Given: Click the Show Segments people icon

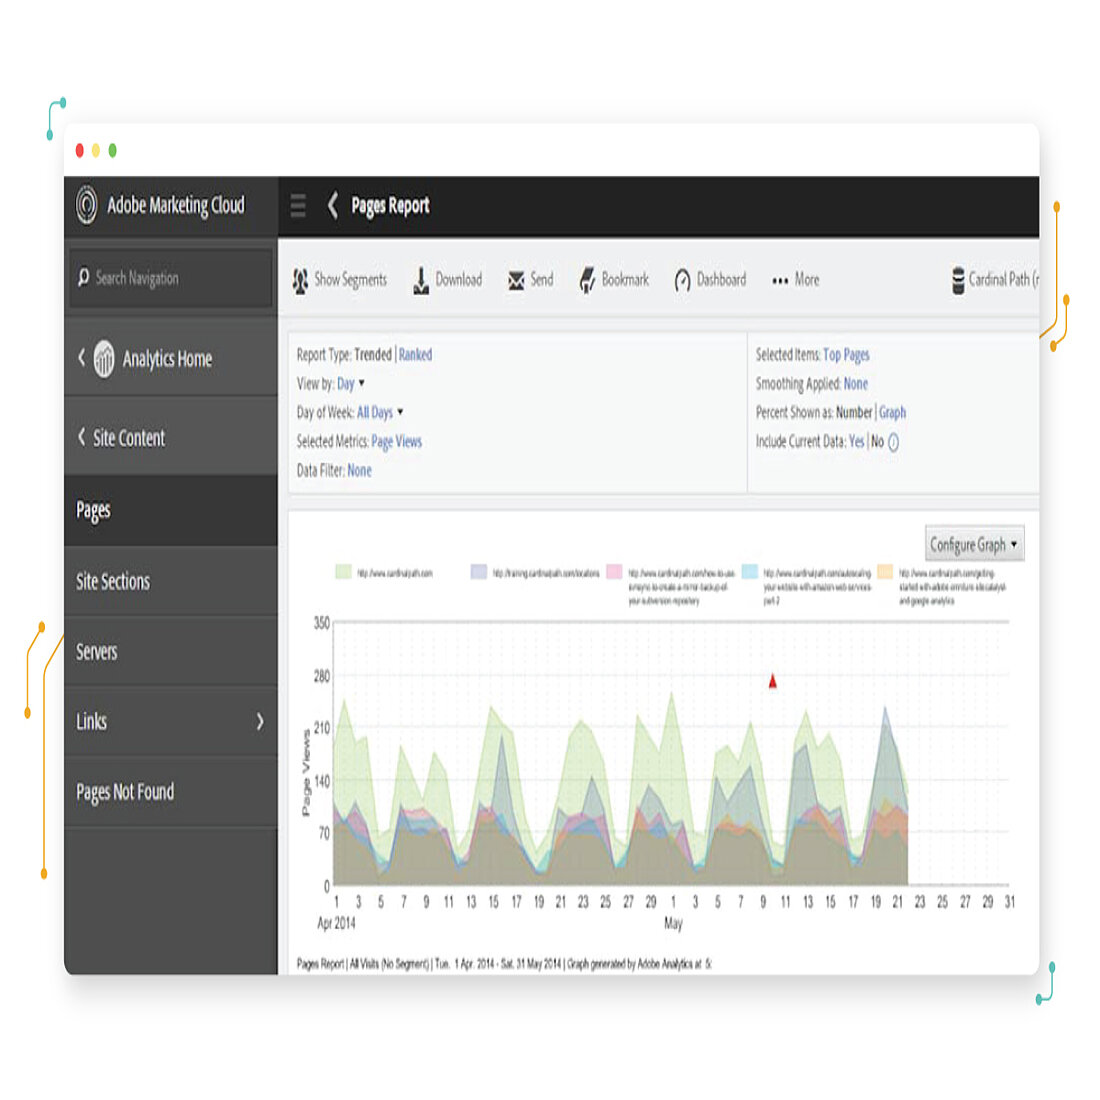Looking at the screenshot, I should point(300,281).
